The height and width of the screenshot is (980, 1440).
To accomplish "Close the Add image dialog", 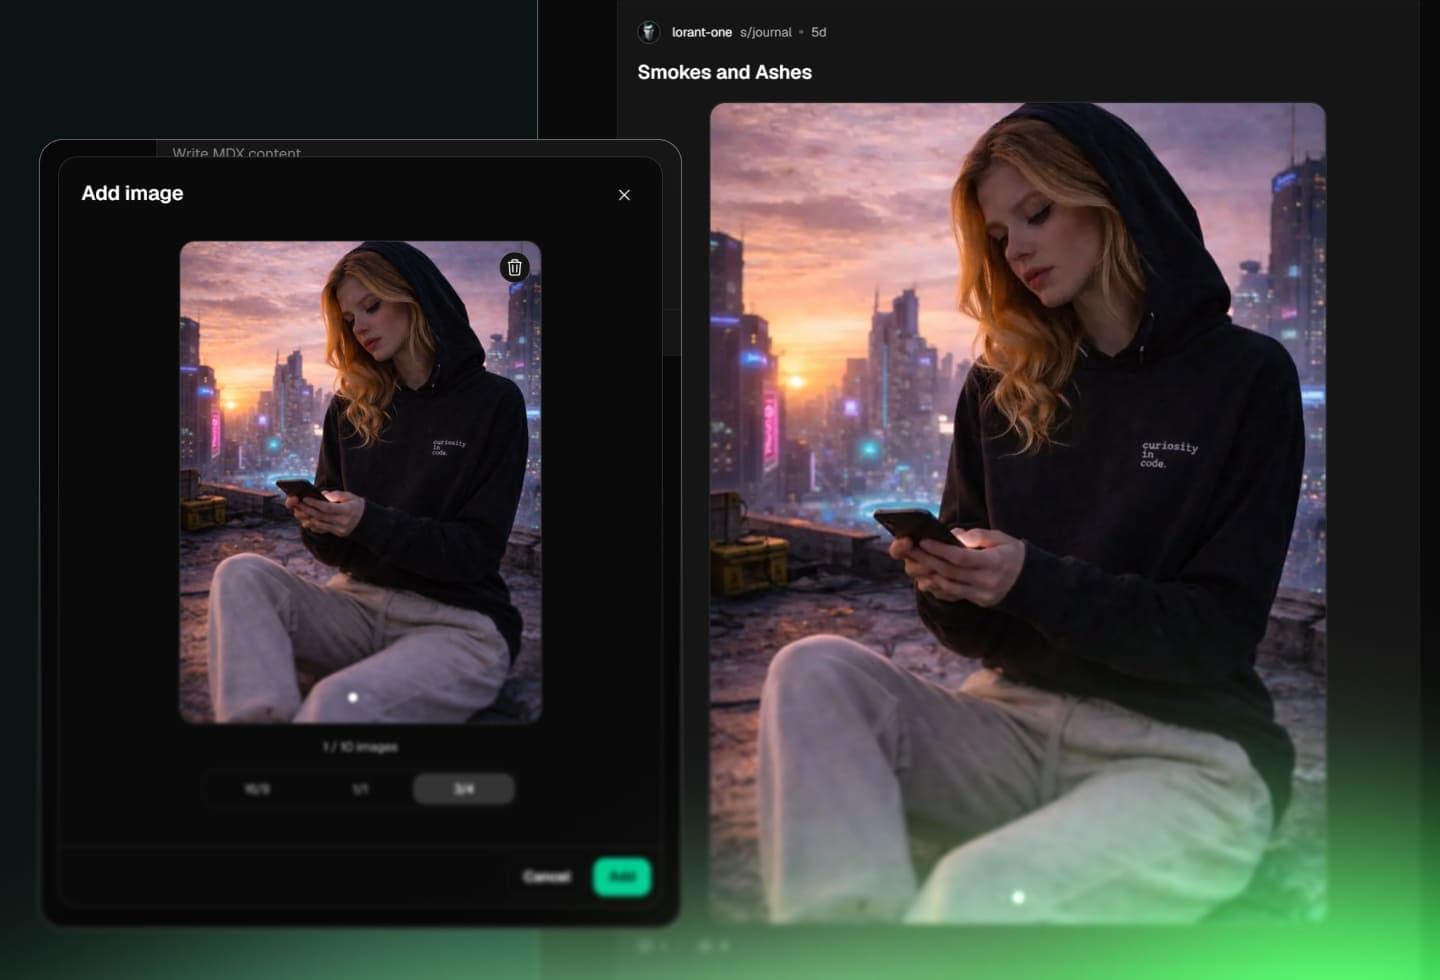I will 624,195.
